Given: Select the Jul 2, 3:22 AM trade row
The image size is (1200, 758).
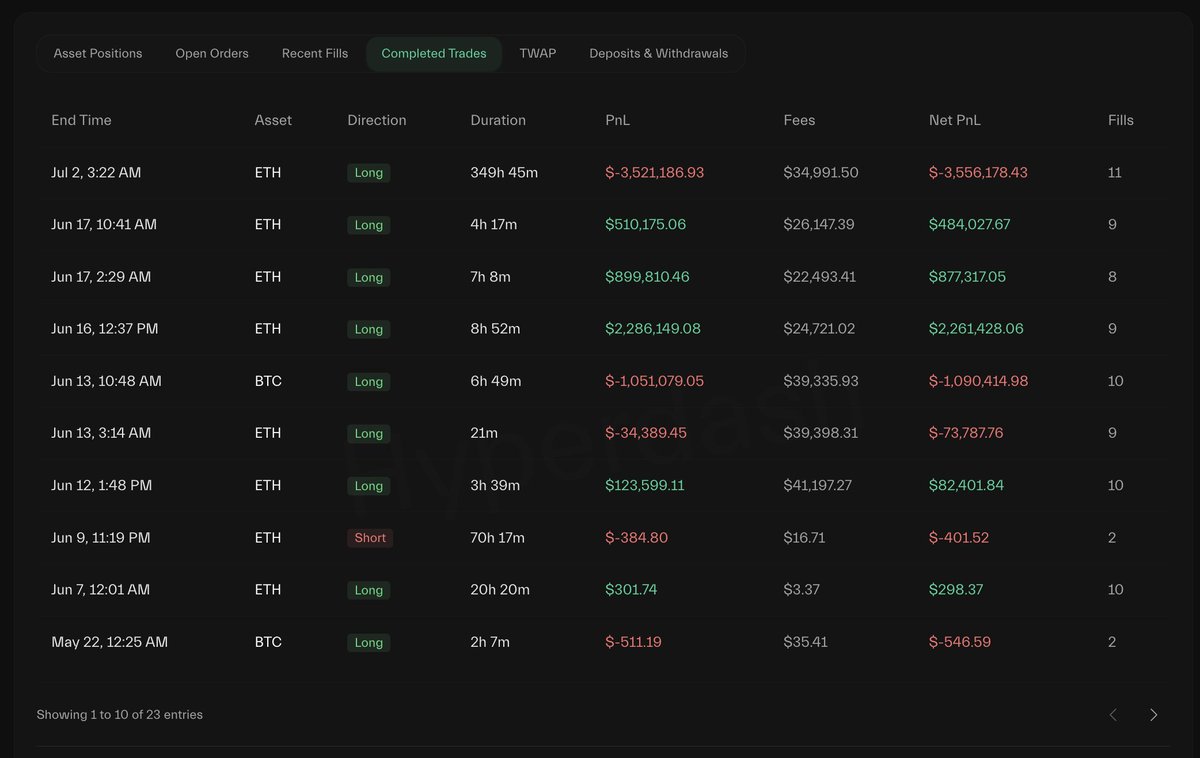Looking at the screenshot, I should pyautogui.click(x=601, y=173).
